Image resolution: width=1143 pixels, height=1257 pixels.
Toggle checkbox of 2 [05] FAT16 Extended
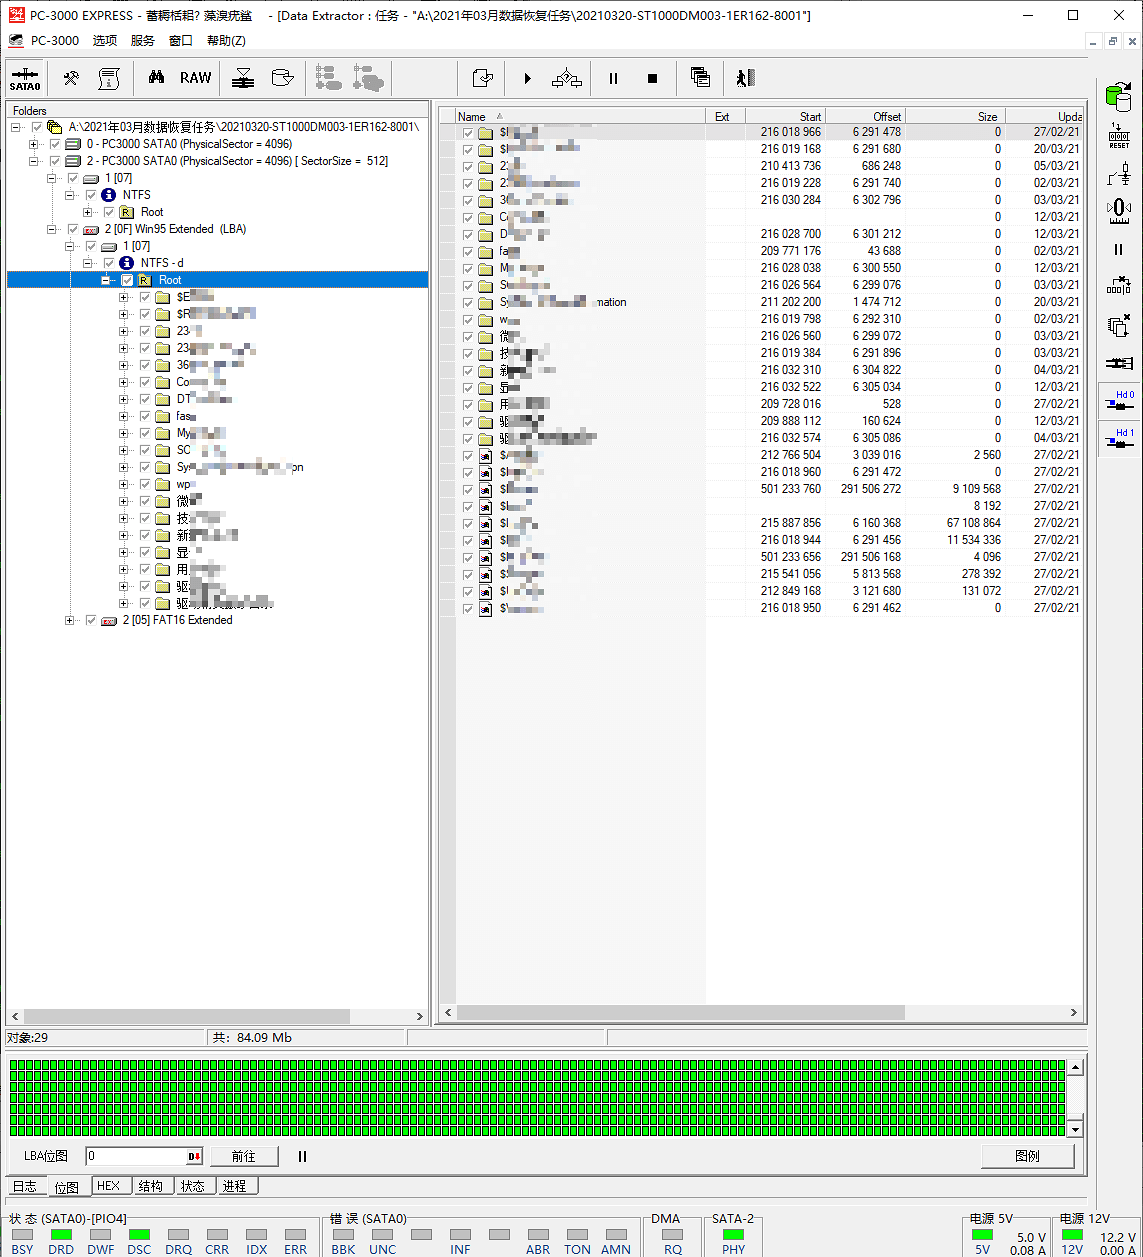click(x=91, y=620)
